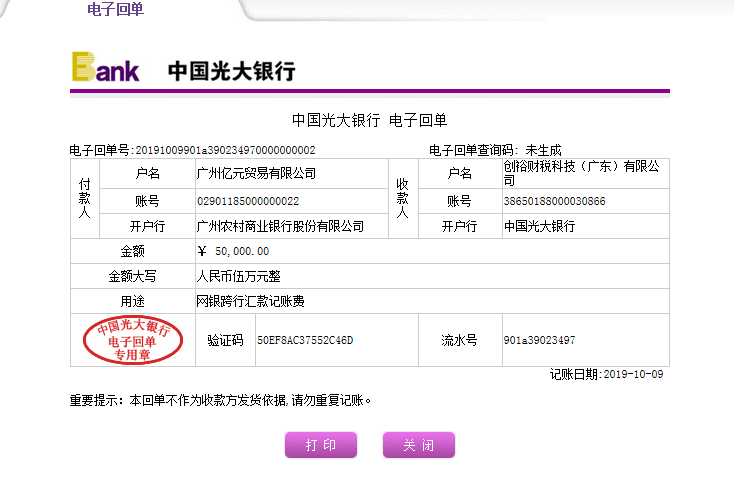Screen dimensions: 734x495
Task: Select receipt number 20191009901a390234970000000002
Action: tap(225, 150)
